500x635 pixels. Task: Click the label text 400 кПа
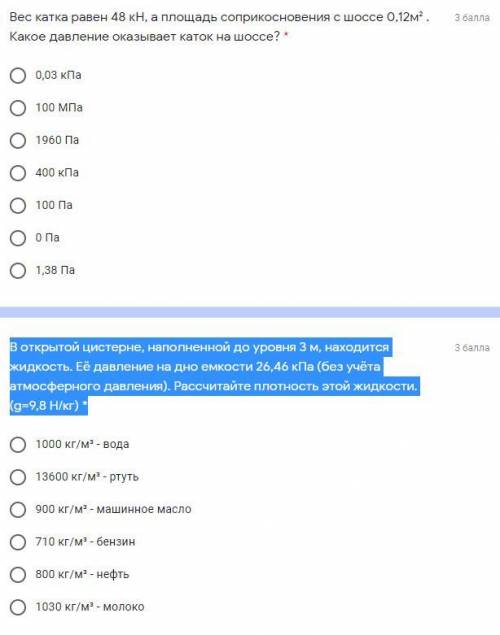tap(57, 173)
